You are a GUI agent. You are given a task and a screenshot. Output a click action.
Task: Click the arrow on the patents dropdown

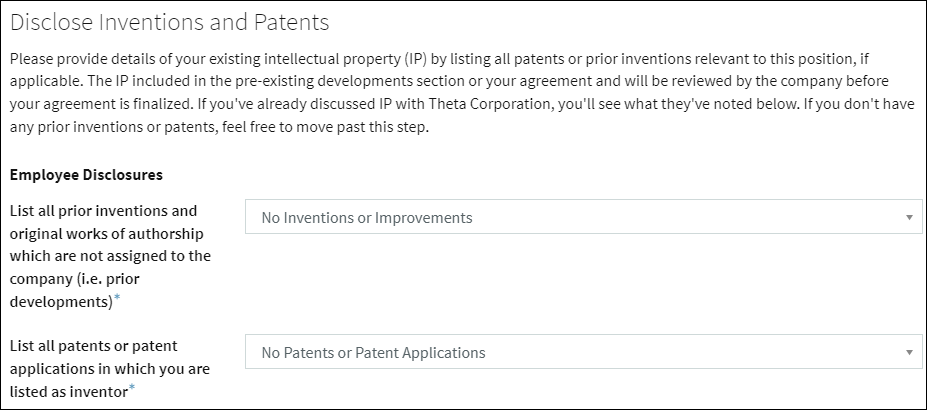908,352
